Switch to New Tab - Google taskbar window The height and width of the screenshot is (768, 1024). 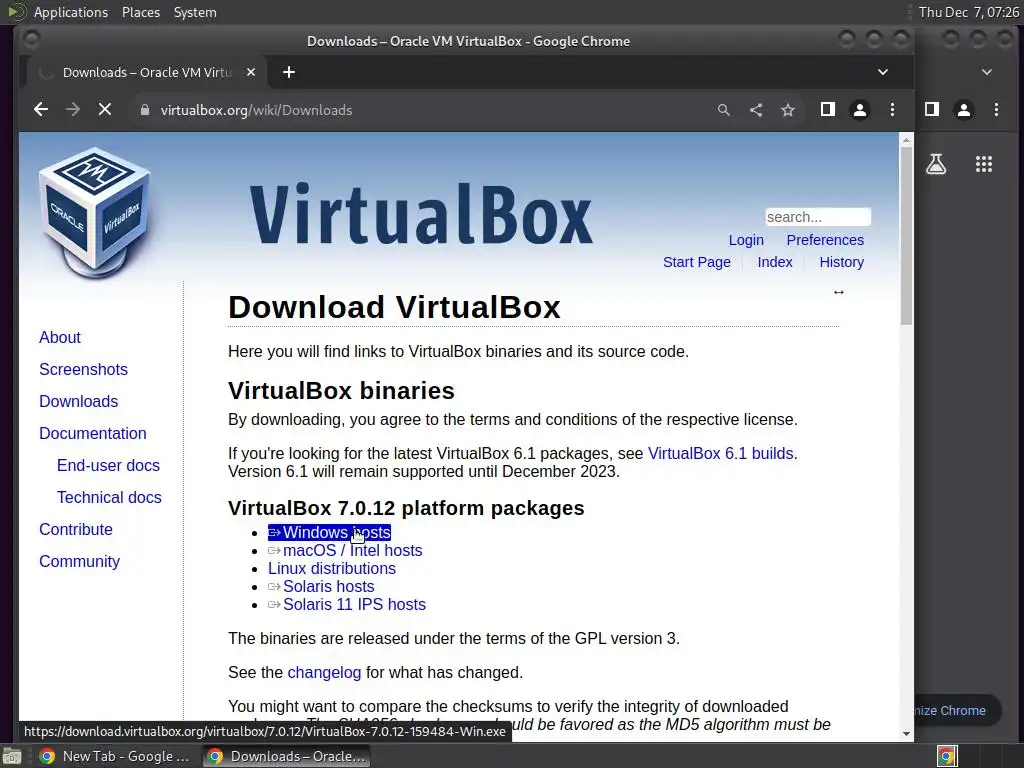pos(114,756)
